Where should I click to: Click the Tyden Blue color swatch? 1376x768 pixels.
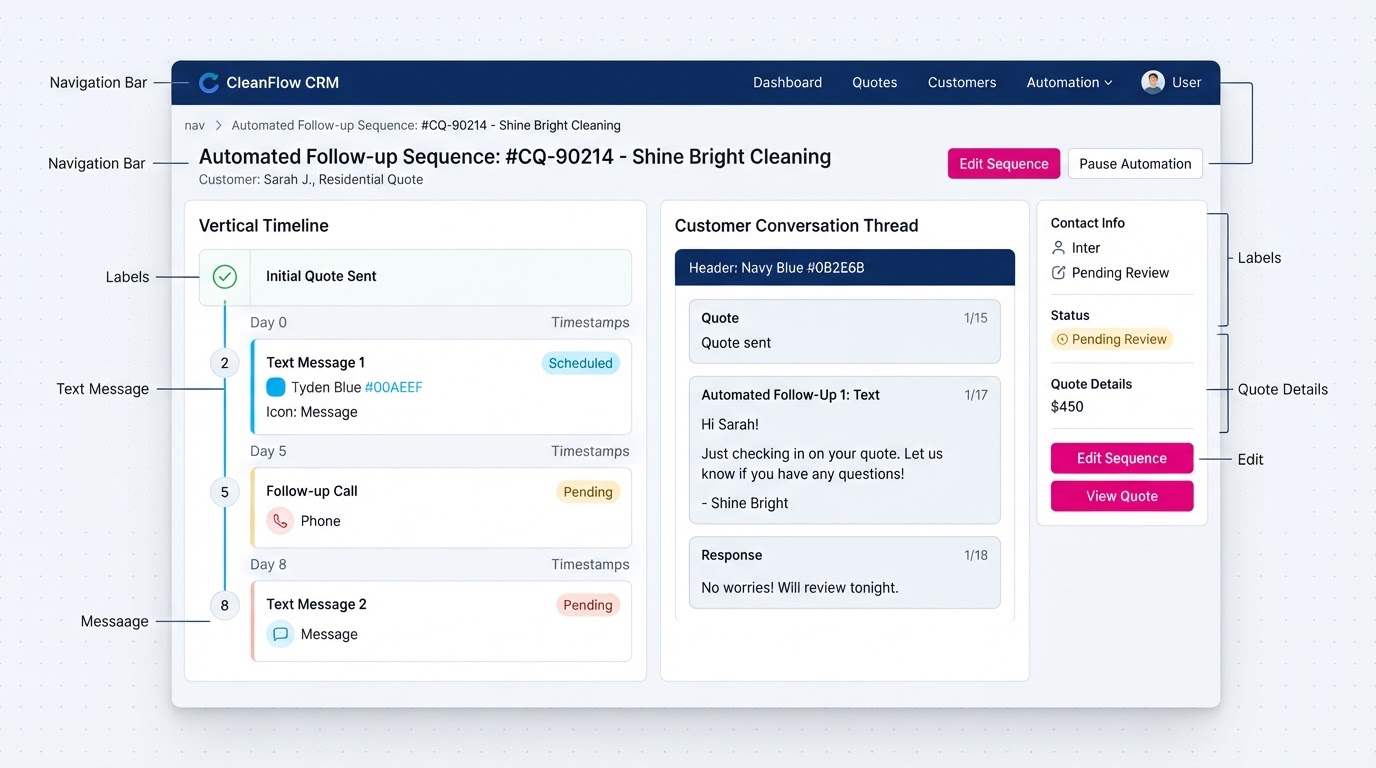pyautogui.click(x=276, y=388)
